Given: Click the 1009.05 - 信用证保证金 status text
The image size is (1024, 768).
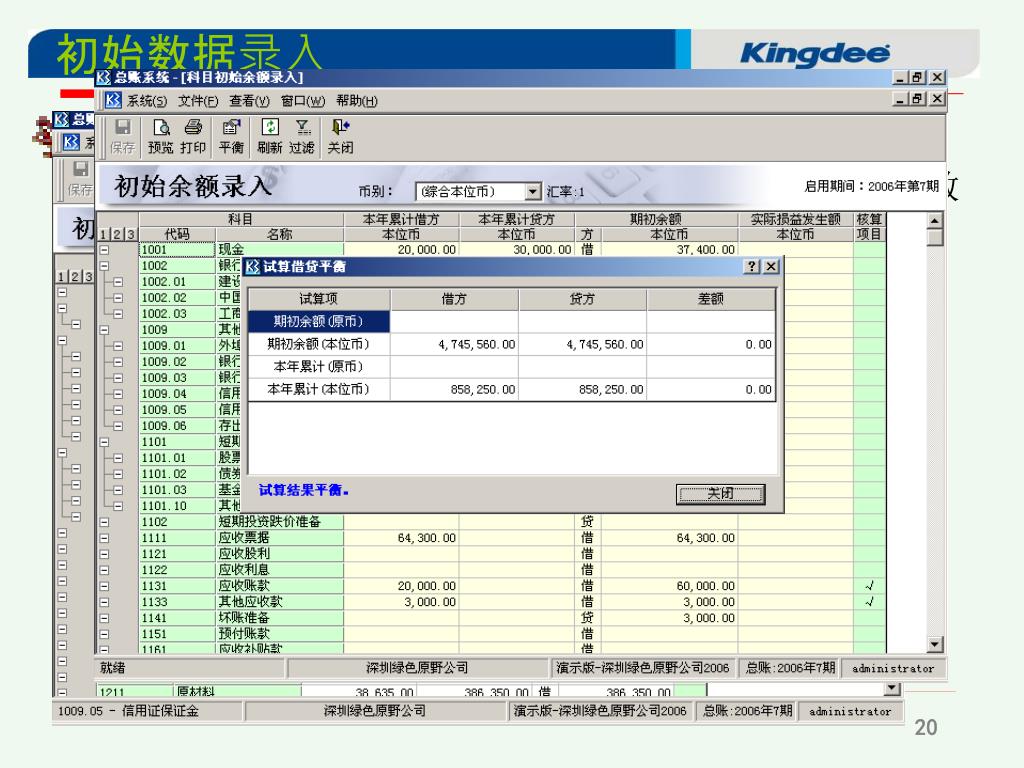Looking at the screenshot, I should (x=128, y=711).
